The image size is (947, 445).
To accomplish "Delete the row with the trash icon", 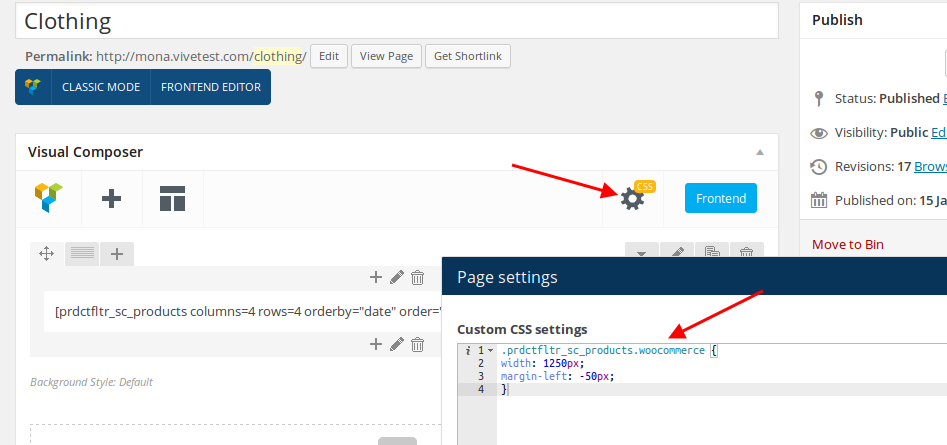I will tap(747, 250).
